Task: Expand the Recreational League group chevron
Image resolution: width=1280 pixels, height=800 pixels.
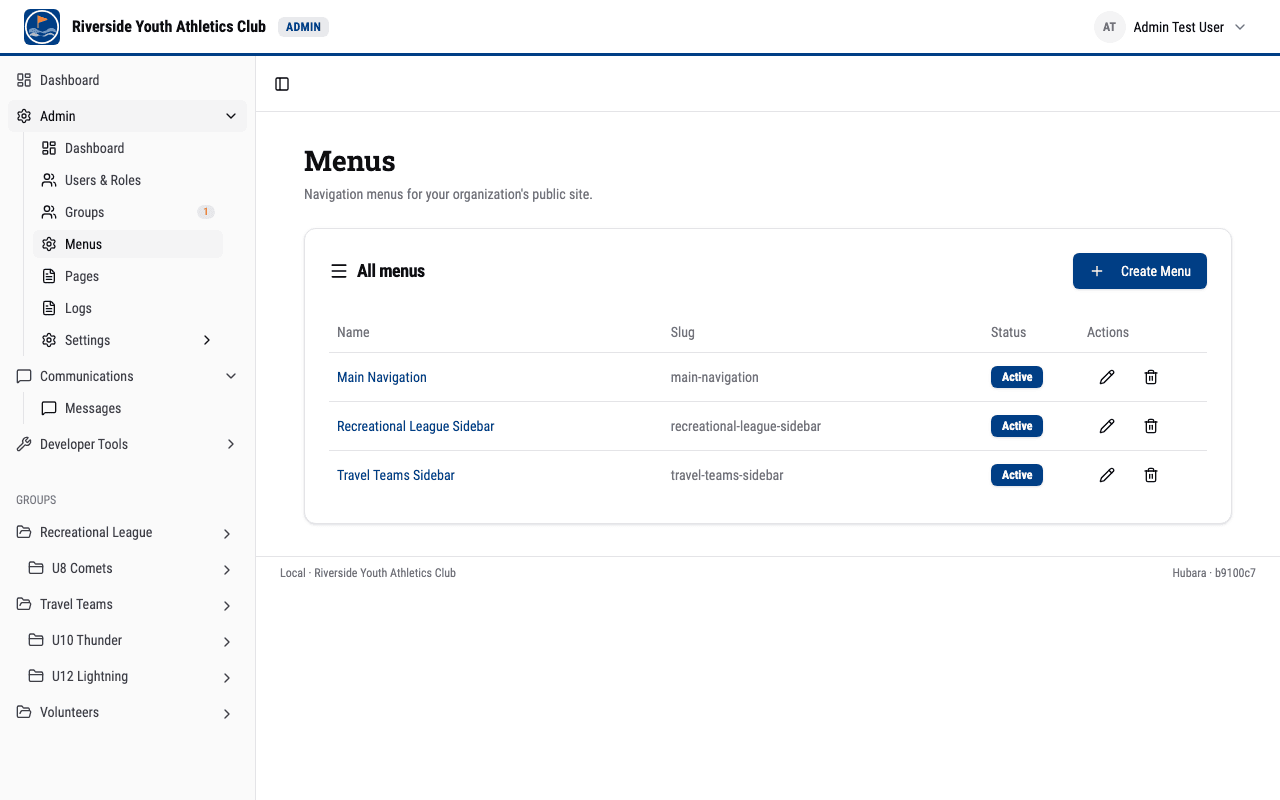Action: coord(227,534)
